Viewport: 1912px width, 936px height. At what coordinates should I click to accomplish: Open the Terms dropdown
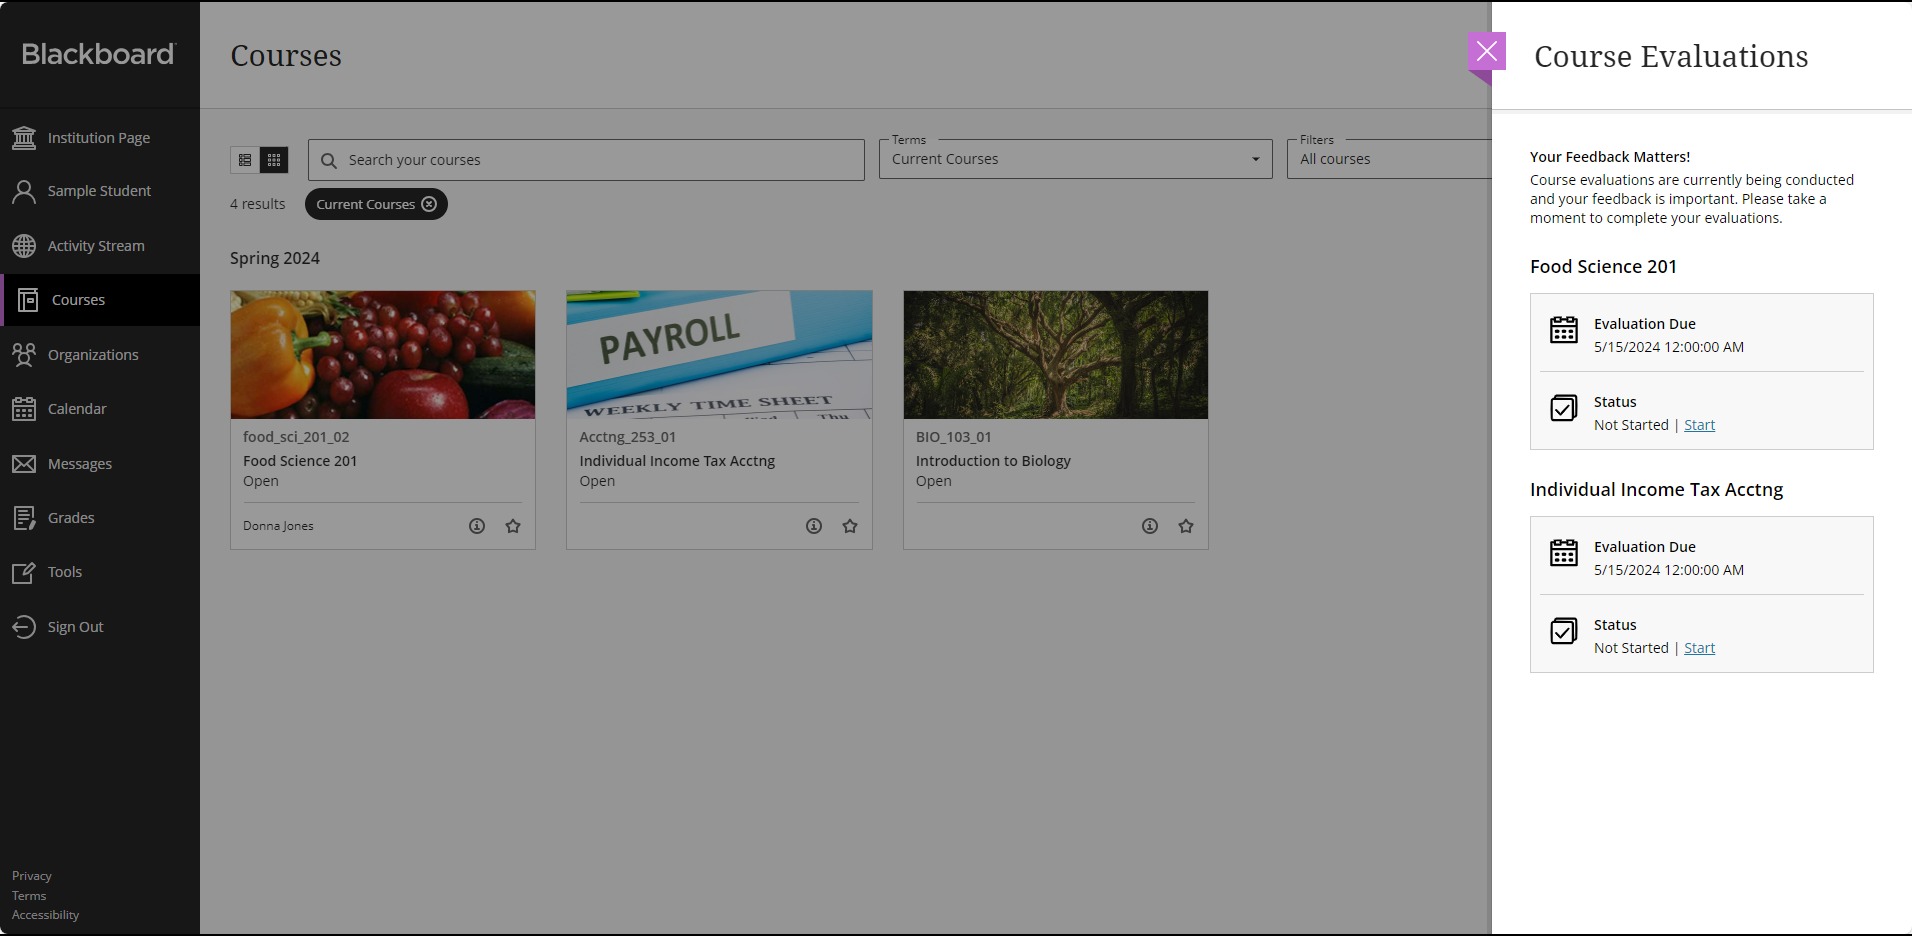(x=1075, y=159)
